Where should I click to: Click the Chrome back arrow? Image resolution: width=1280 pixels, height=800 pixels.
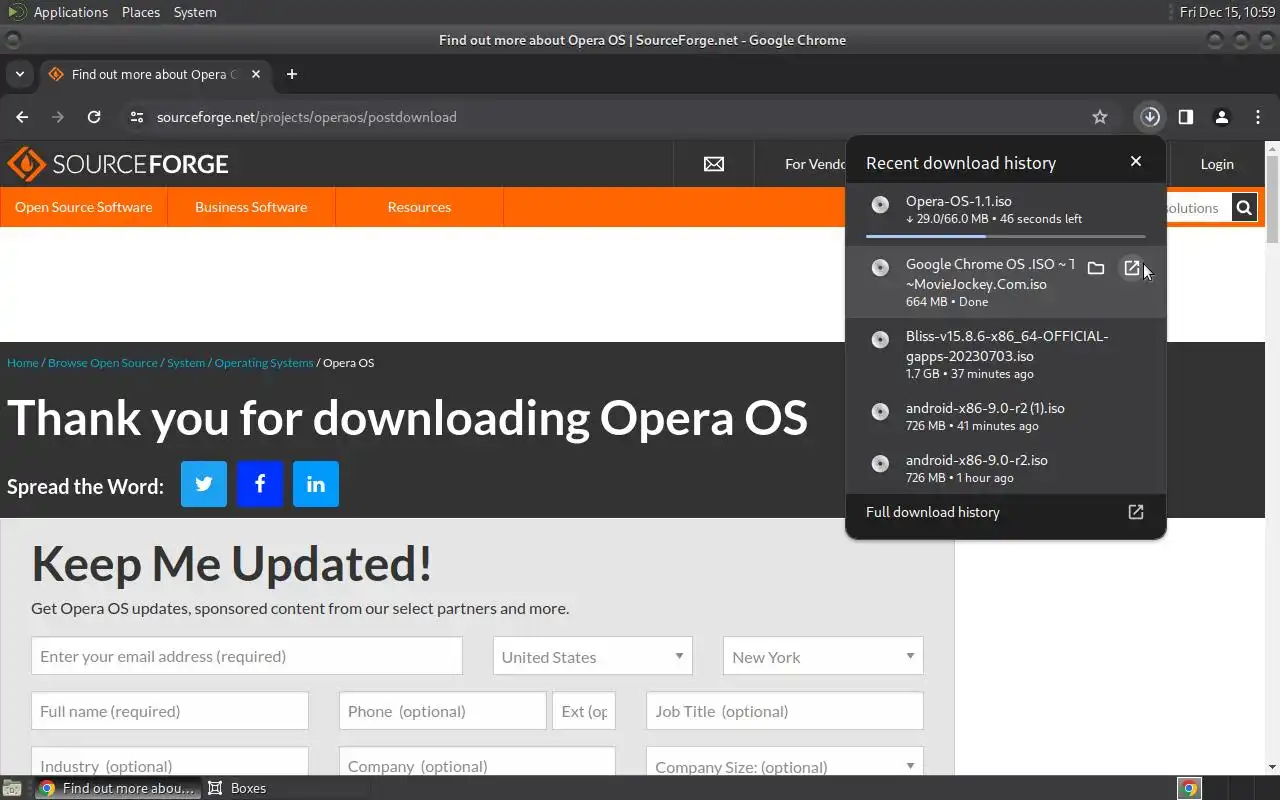click(x=22, y=117)
